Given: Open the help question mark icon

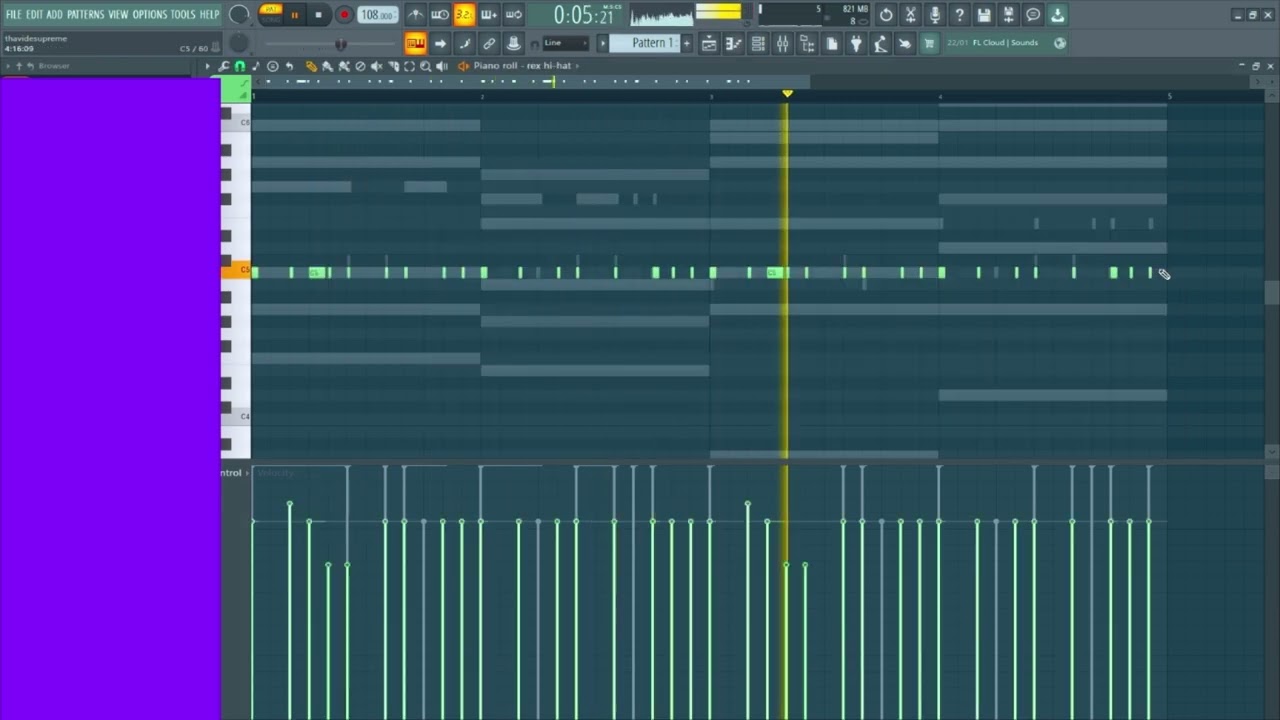Looking at the screenshot, I should [959, 15].
